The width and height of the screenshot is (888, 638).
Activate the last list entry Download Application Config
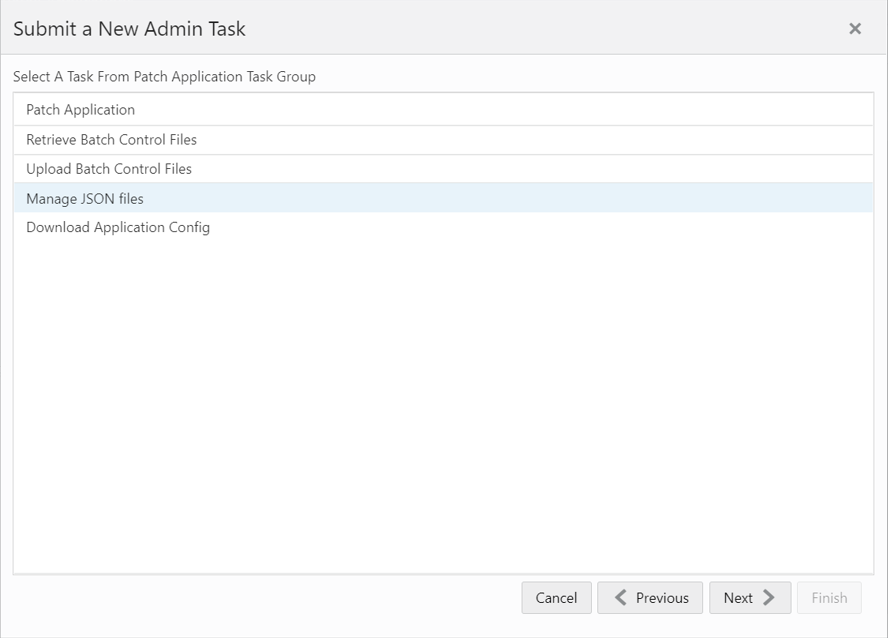(443, 227)
